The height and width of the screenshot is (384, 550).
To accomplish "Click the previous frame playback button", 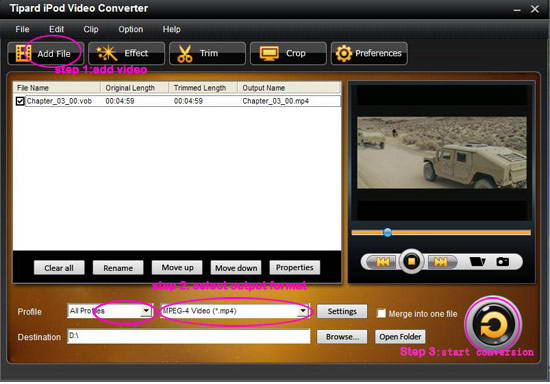I will tap(382, 262).
